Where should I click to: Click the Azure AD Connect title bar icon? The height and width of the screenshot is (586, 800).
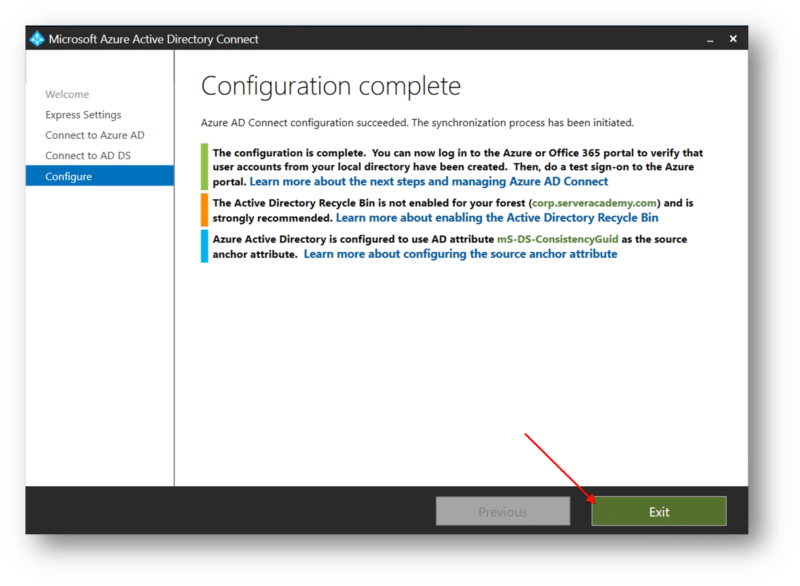point(36,39)
